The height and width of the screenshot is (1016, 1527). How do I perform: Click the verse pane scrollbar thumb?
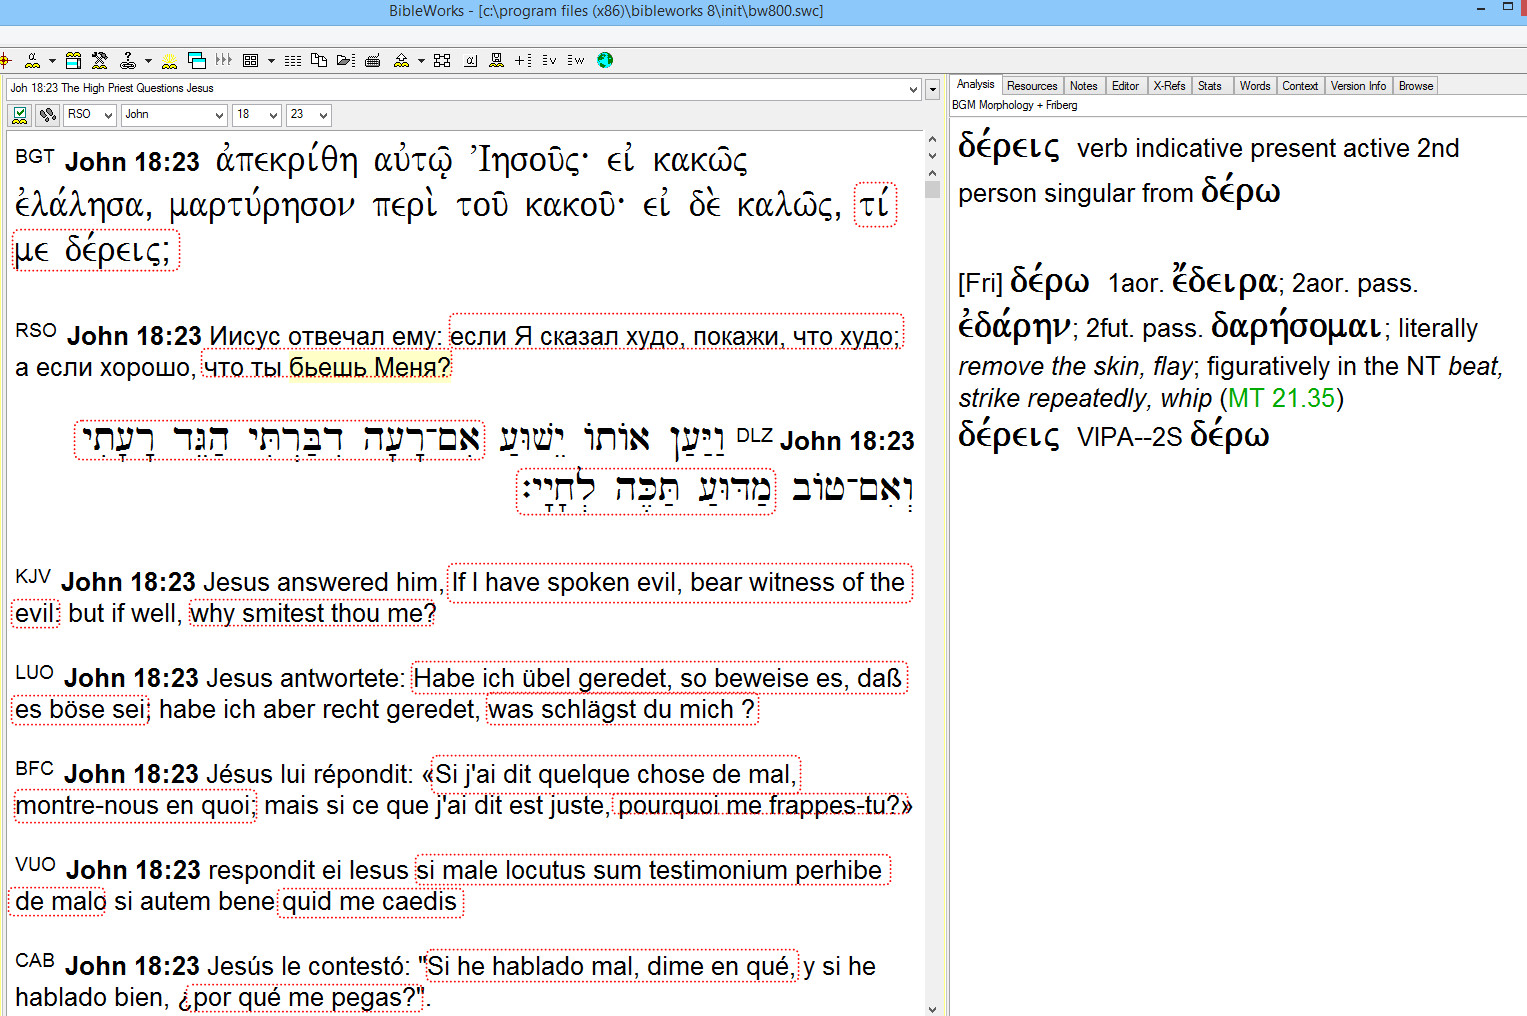[933, 188]
